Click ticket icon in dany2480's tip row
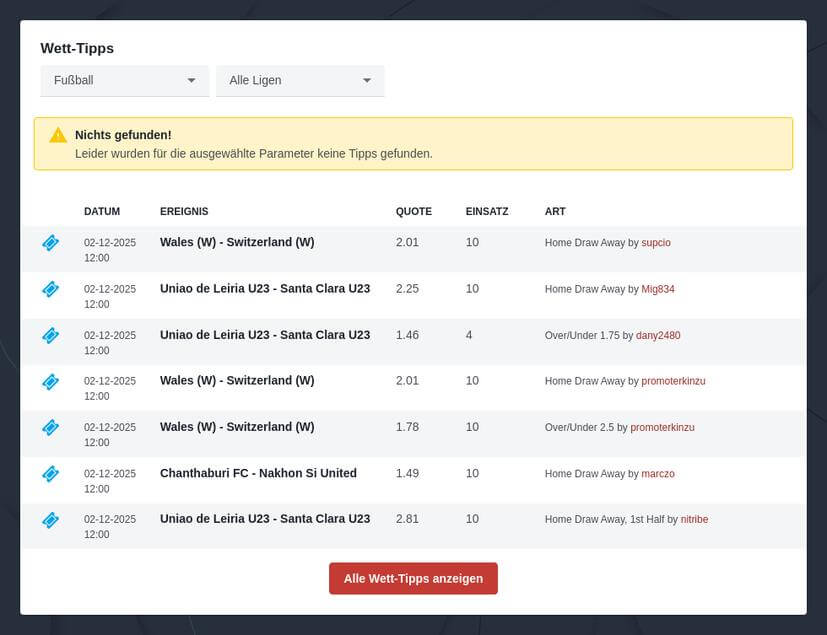This screenshot has height=635, width=827. pyautogui.click(x=50, y=335)
